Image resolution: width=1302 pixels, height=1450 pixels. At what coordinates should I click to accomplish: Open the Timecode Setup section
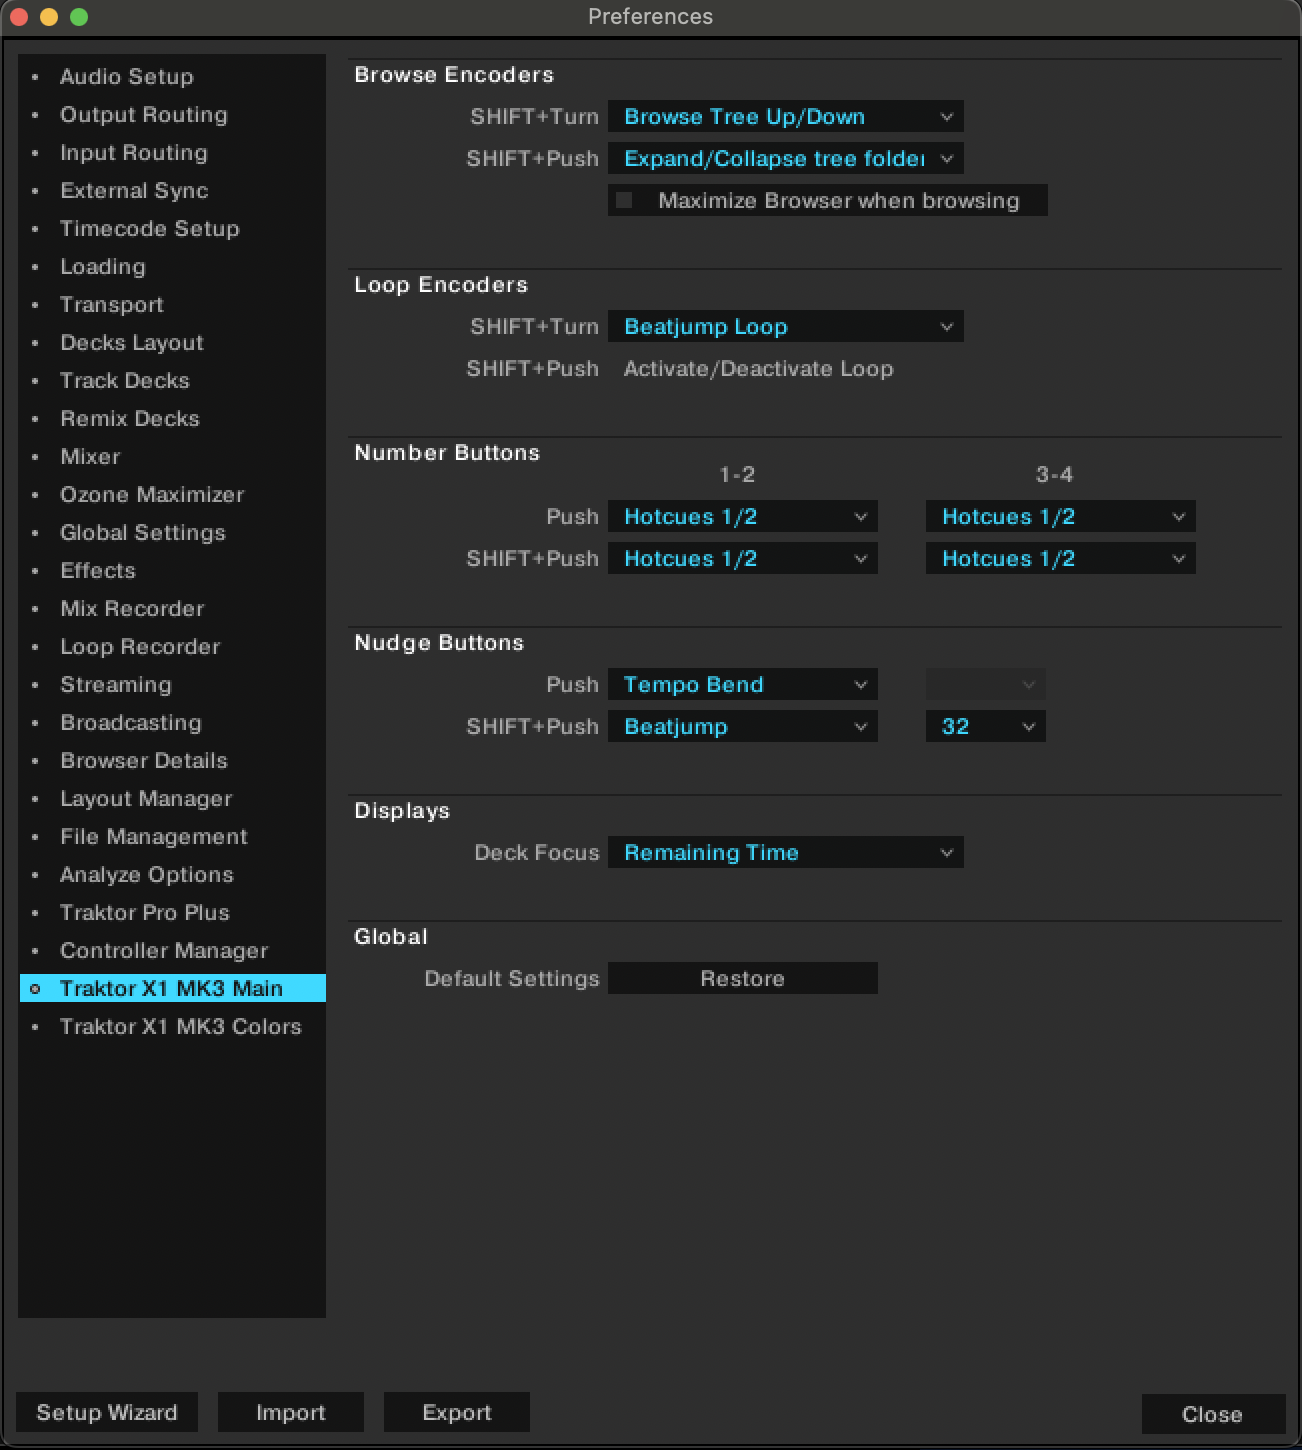(150, 228)
